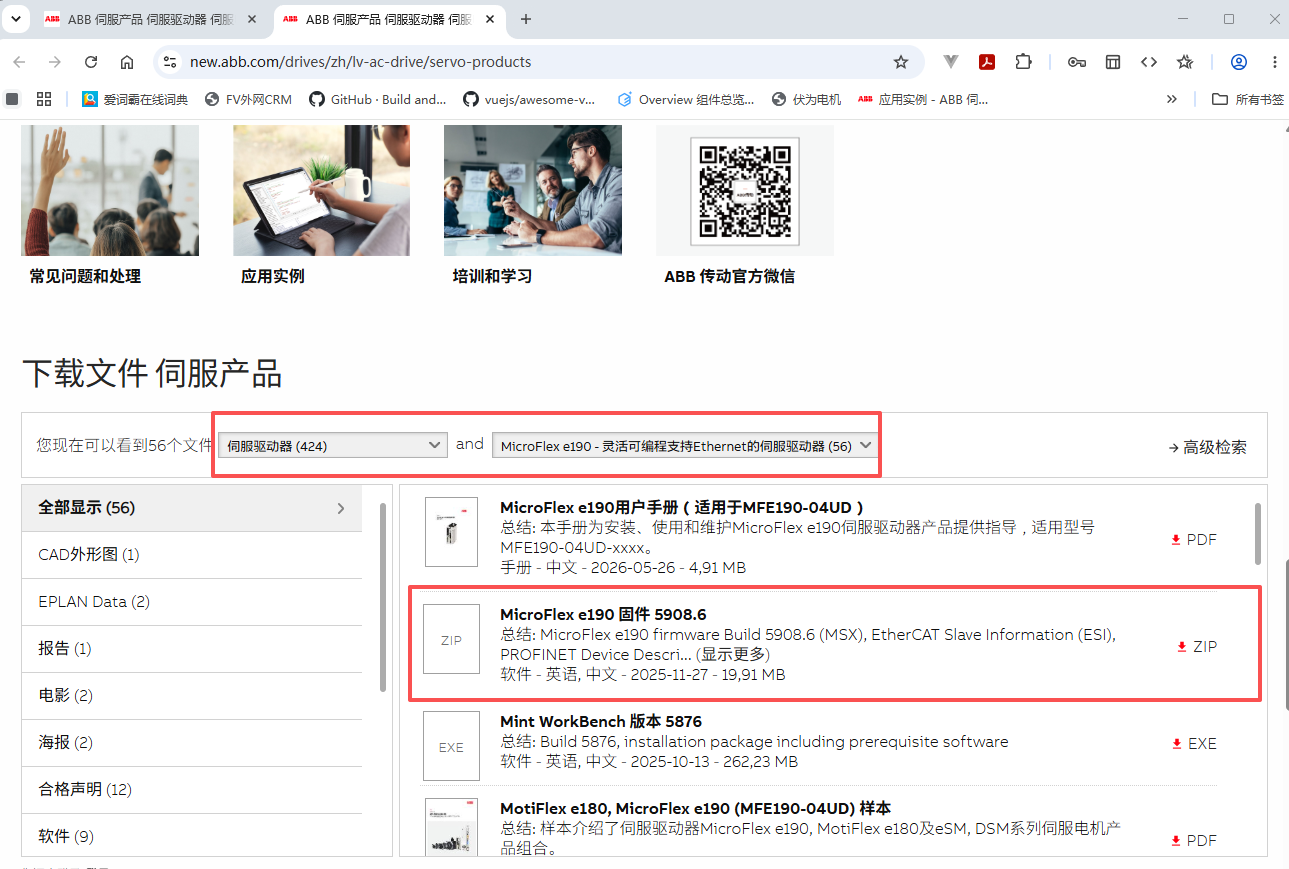Download the MotiFlex e180 样本 PDF
The image size is (1289, 869).
(1194, 841)
